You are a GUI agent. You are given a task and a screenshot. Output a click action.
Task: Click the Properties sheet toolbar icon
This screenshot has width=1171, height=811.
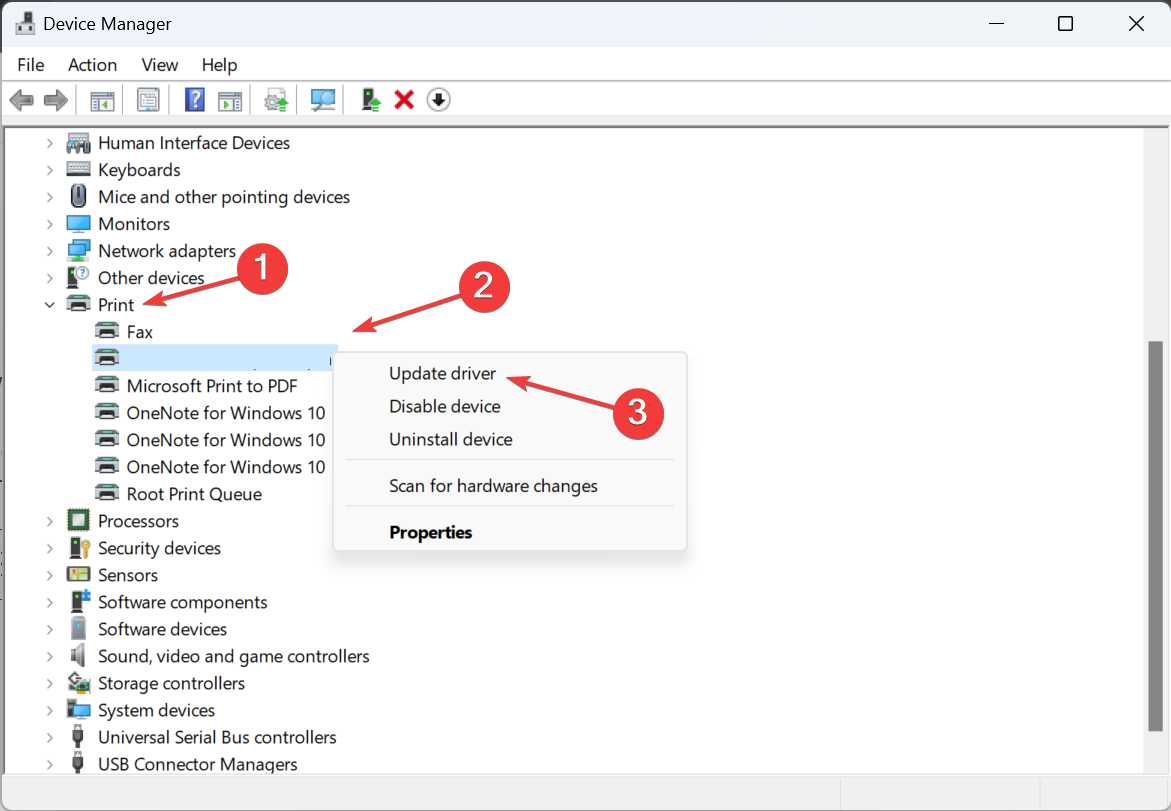[x=148, y=99]
